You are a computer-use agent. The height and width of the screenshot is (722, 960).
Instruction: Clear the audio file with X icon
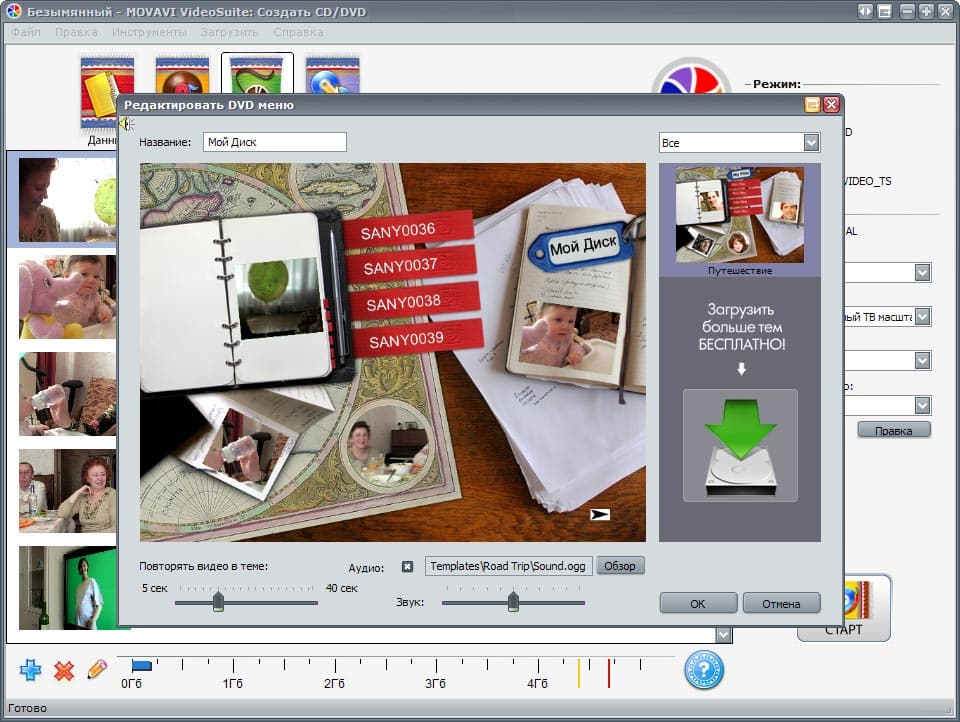(x=407, y=566)
